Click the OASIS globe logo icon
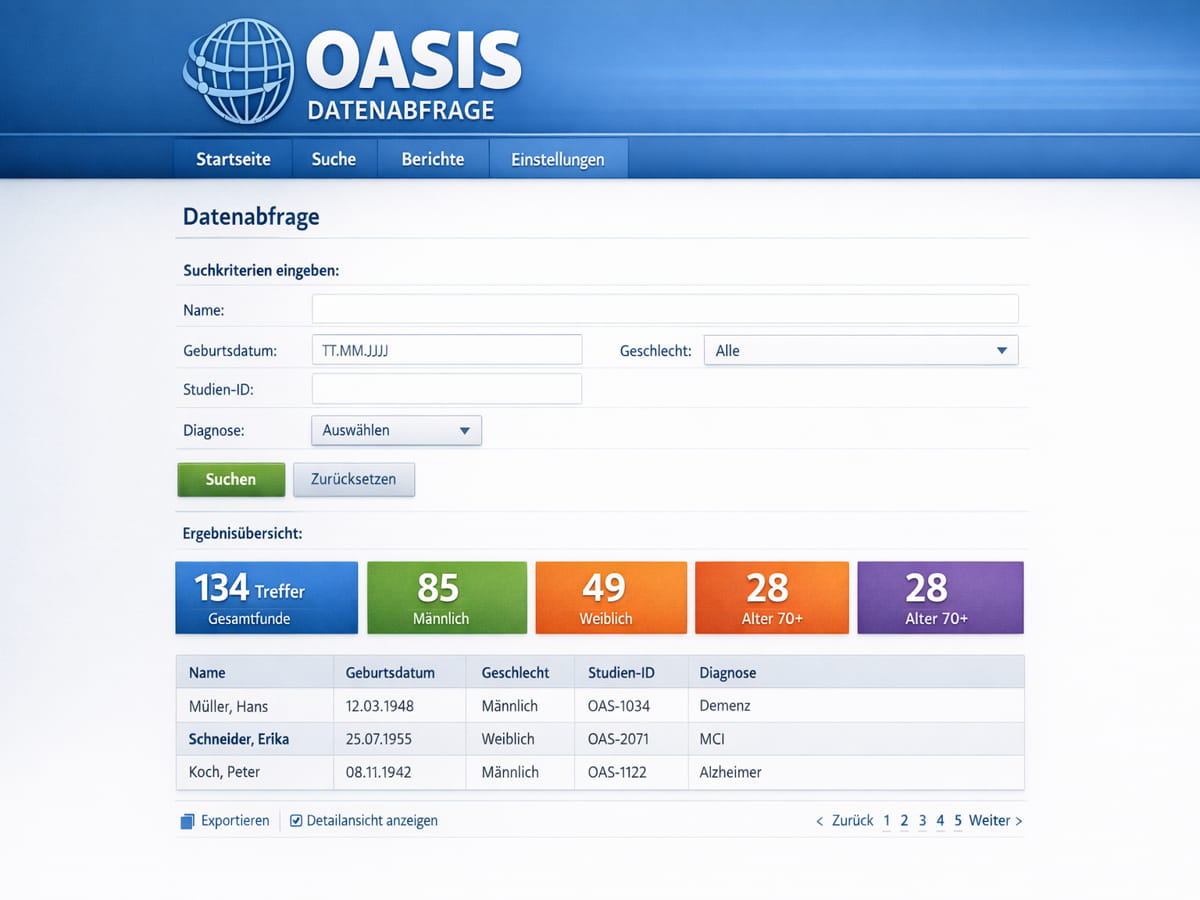Image resolution: width=1200 pixels, height=900 pixels. pyautogui.click(x=238, y=72)
